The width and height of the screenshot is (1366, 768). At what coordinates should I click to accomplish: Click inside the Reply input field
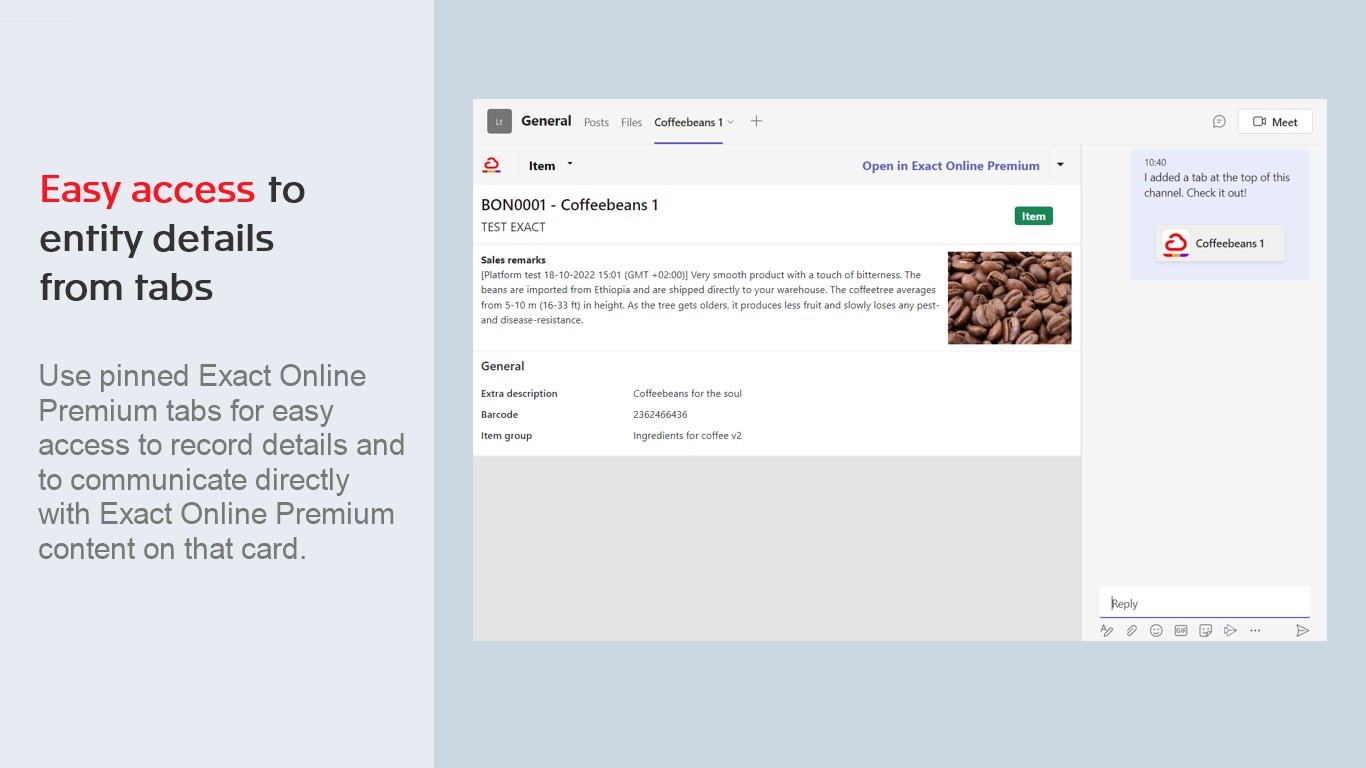tap(1205, 603)
